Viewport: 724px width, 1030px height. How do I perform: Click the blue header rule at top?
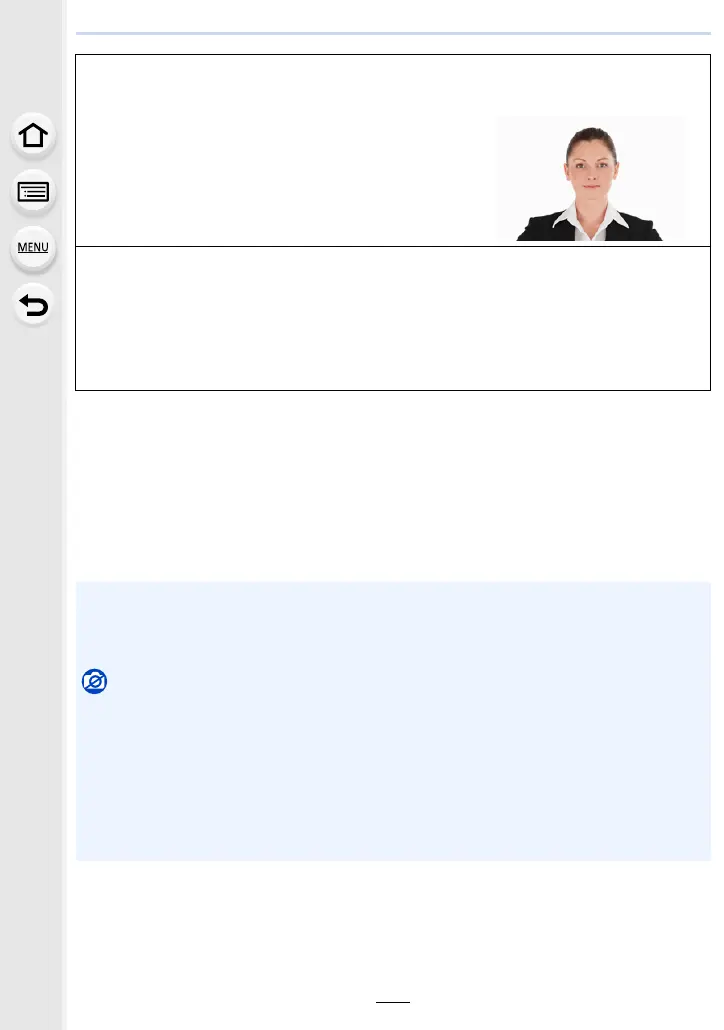393,33
